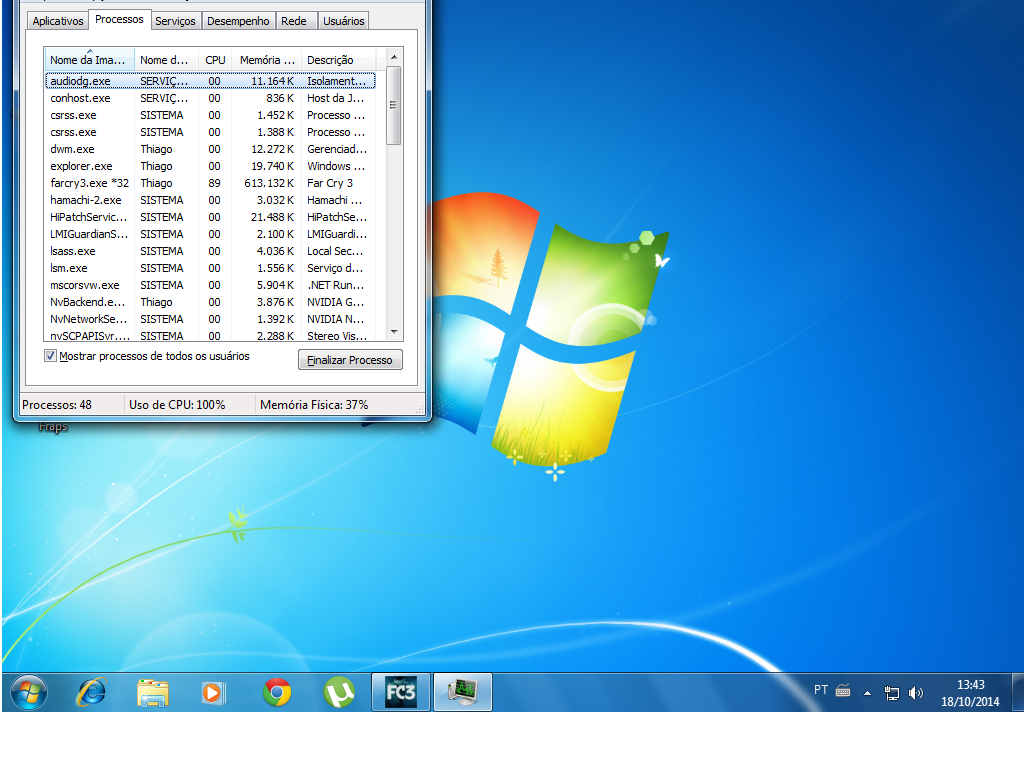Click the process list scrollbar thumb

click(394, 105)
